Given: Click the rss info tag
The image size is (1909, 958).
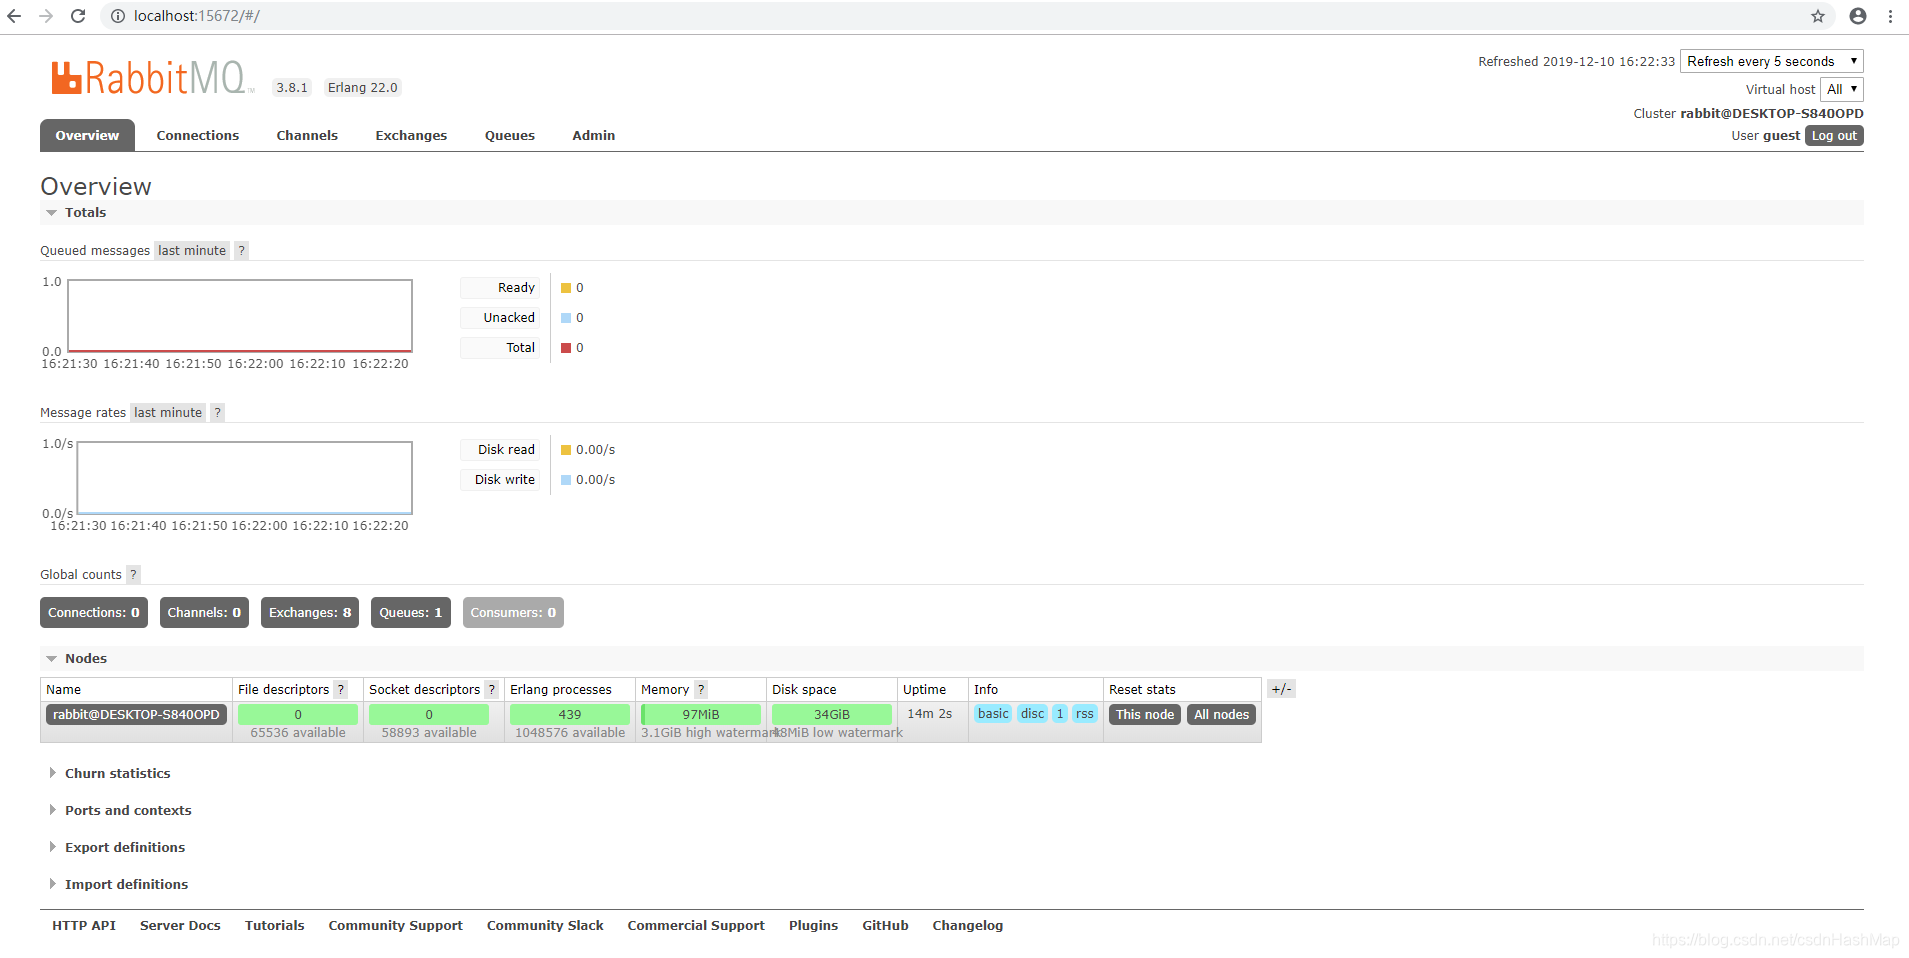Looking at the screenshot, I should (1085, 714).
